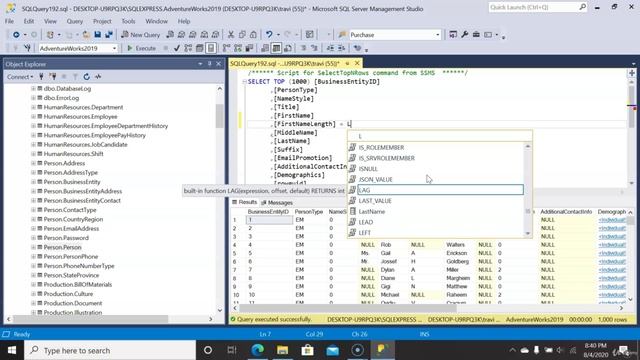
Task: Select Person.EmailAddress in Object Explorer
Action: point(71,229)
